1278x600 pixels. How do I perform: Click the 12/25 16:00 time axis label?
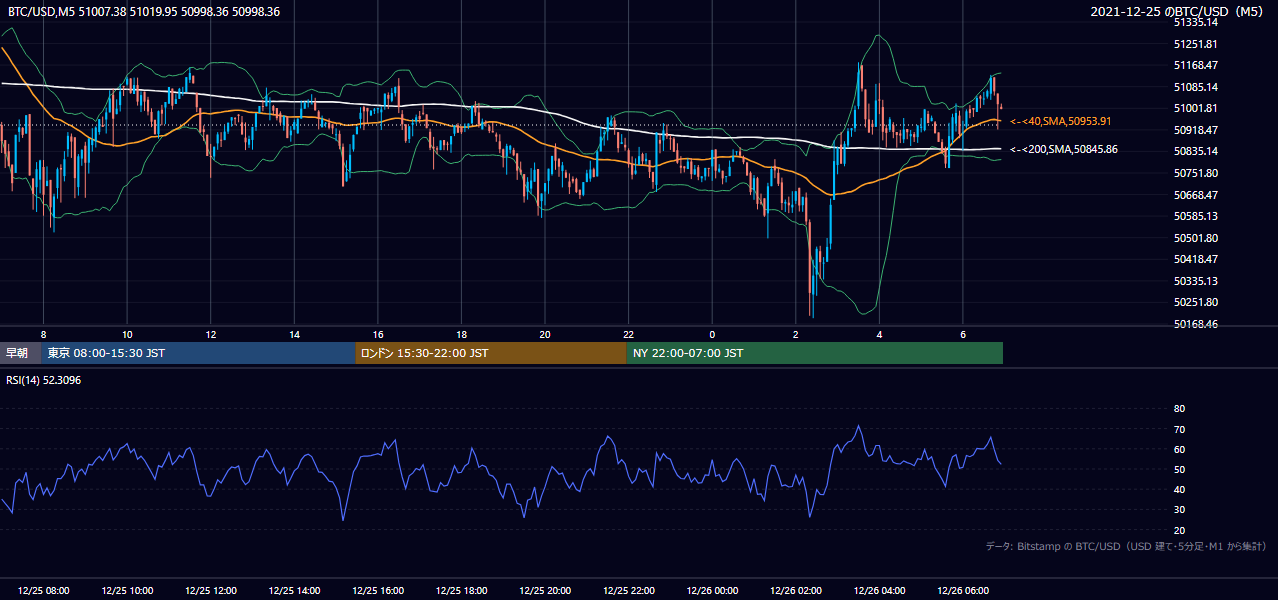point(378,591)
